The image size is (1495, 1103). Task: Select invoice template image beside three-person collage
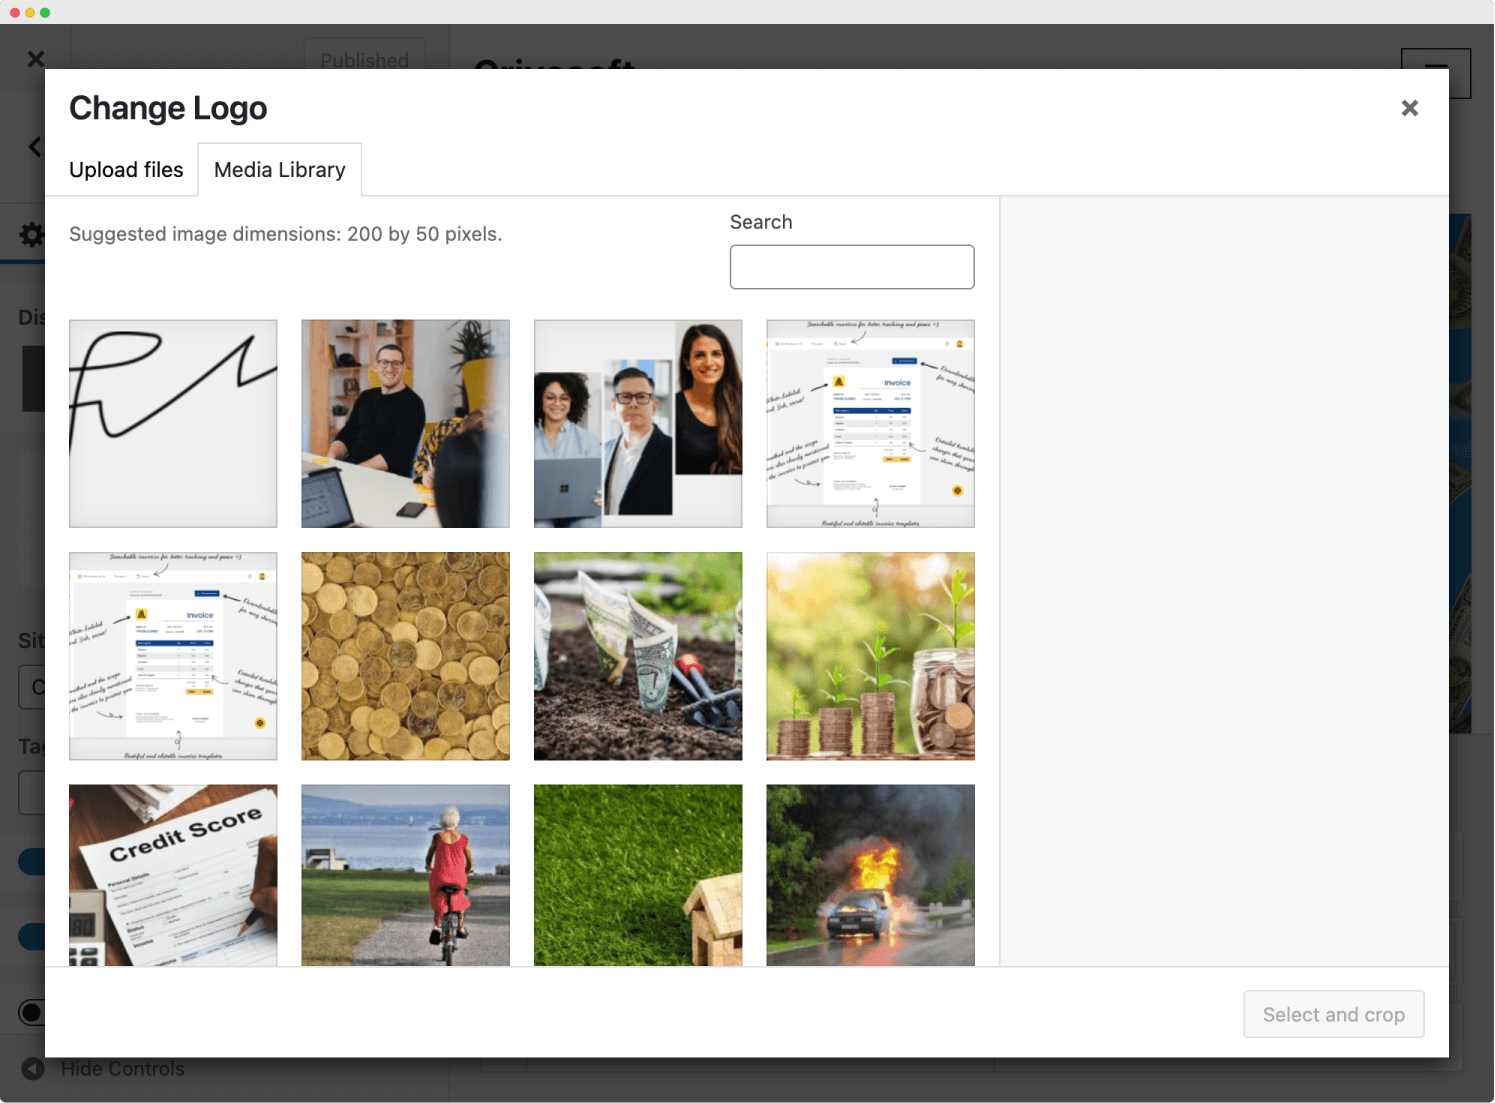tap(870, 424)
